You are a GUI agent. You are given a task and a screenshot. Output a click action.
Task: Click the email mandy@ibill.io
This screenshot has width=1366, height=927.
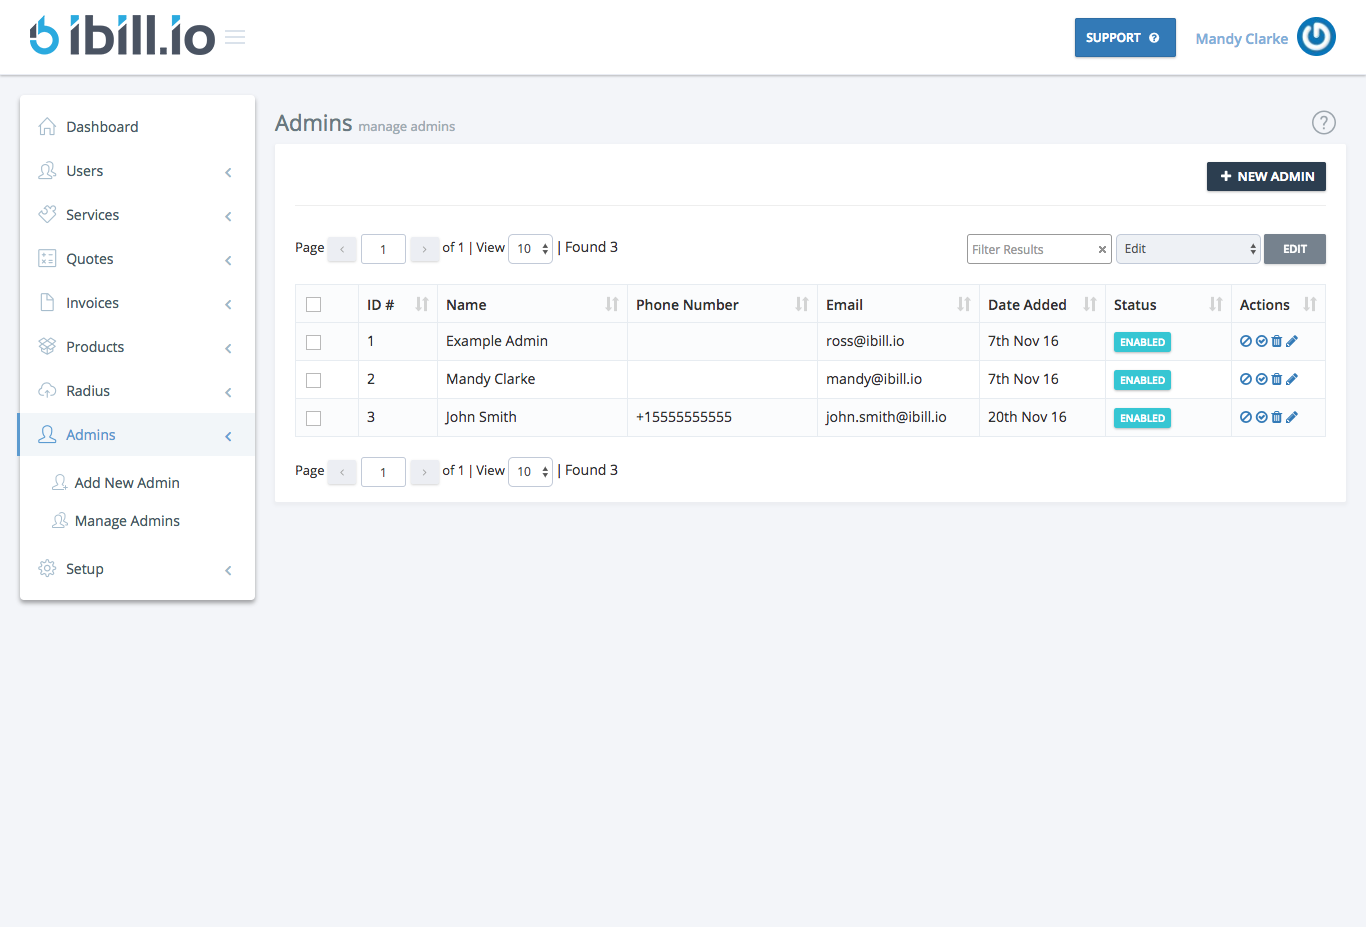point(874,379)
